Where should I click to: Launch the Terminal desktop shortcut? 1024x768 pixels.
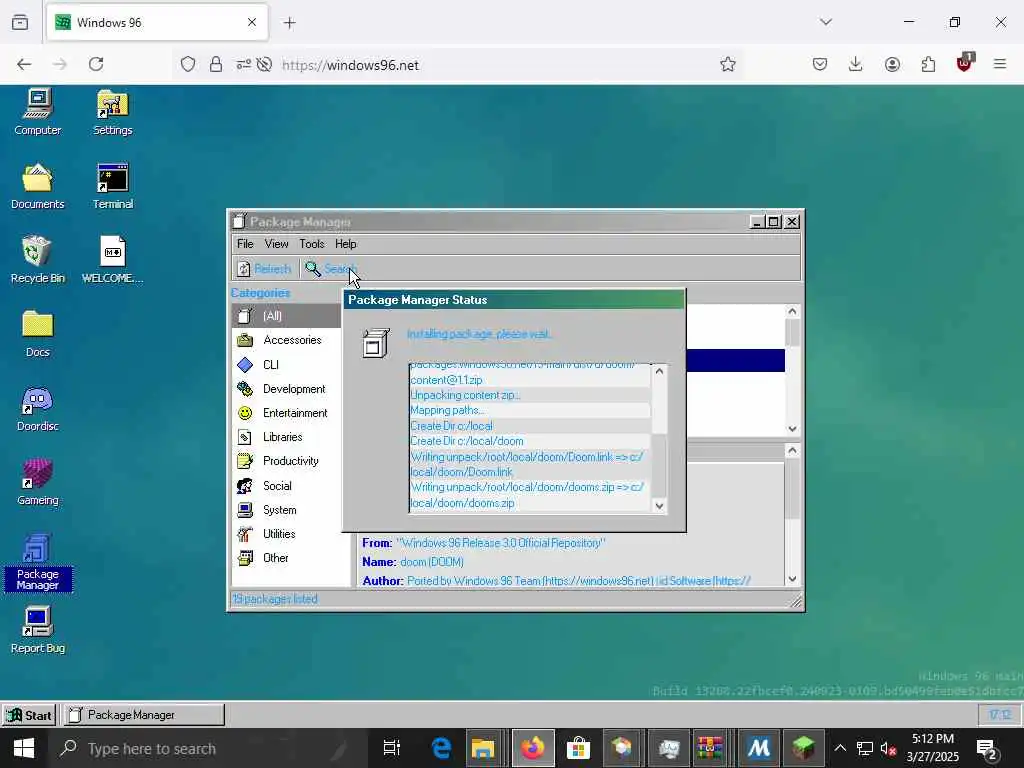(x=113, y=186)
